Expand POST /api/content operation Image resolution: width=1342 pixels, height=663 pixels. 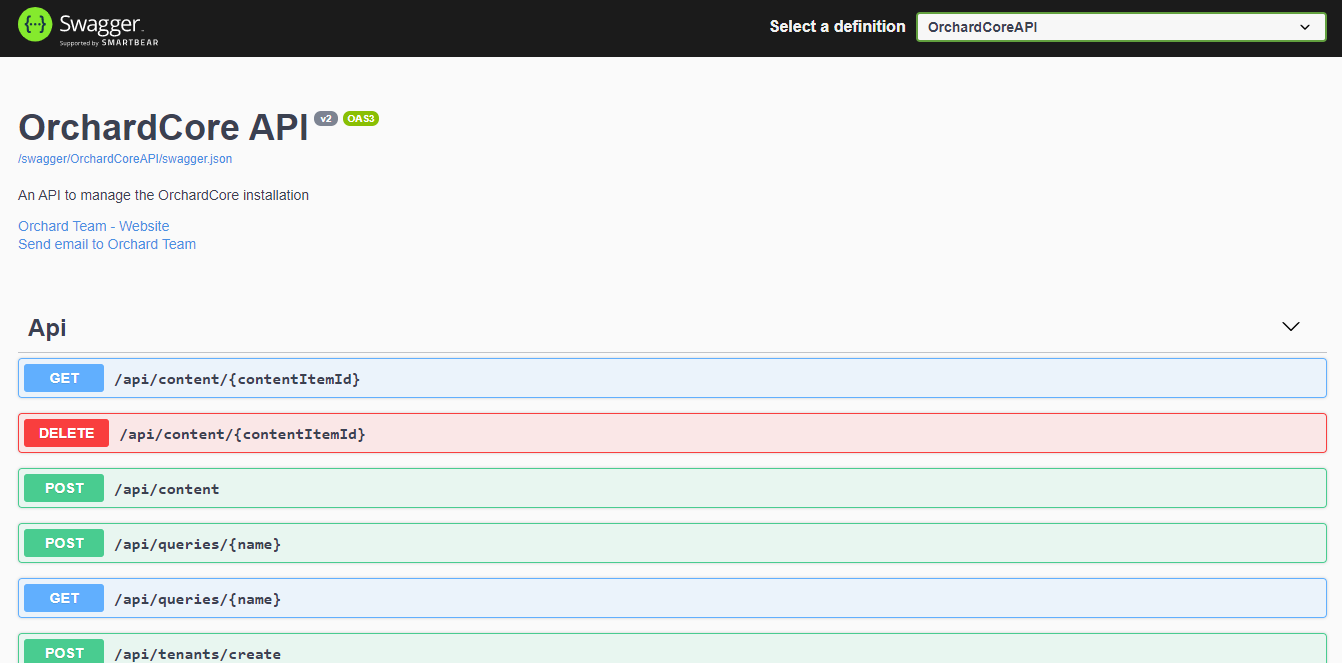[672, 489]
